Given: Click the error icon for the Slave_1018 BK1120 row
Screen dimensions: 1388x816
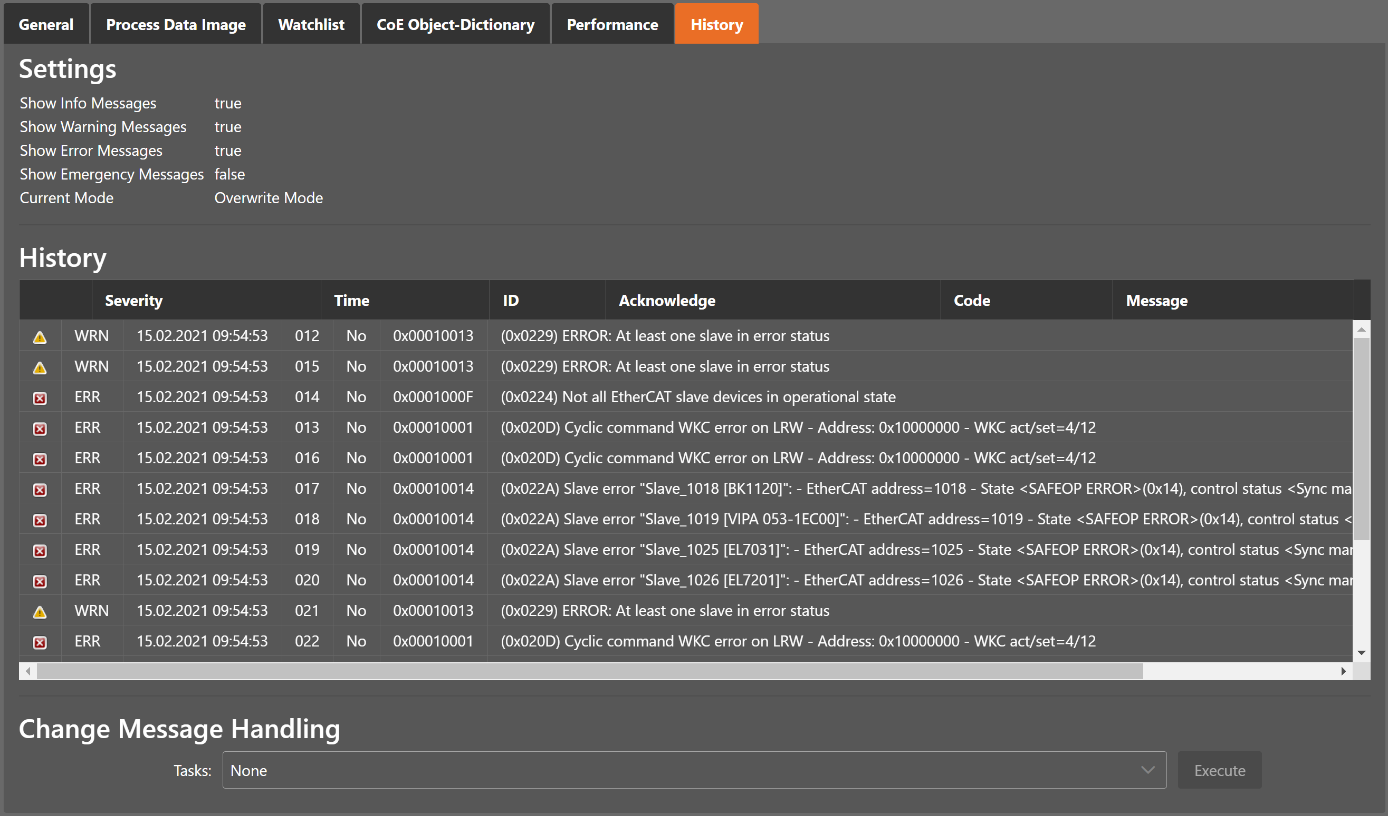Looking at the screenshot, I should tap(40, 490).
